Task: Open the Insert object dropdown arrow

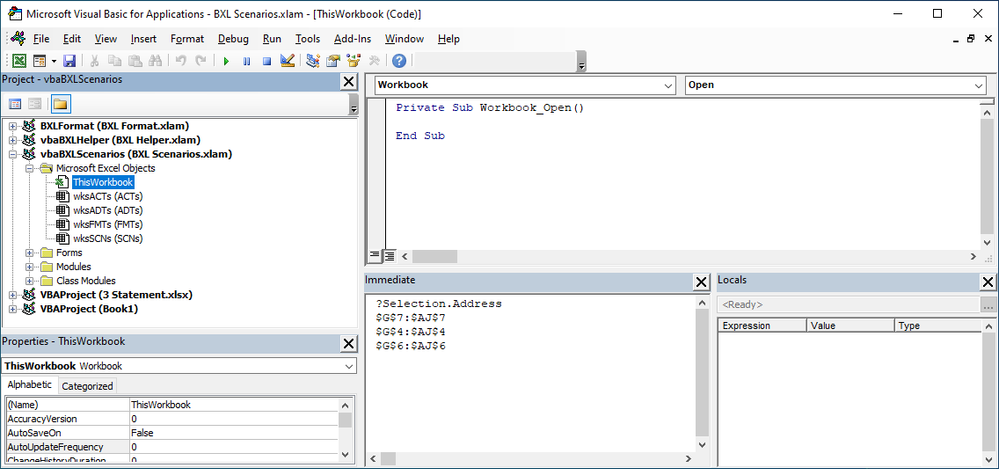Action: pos(54,61)
